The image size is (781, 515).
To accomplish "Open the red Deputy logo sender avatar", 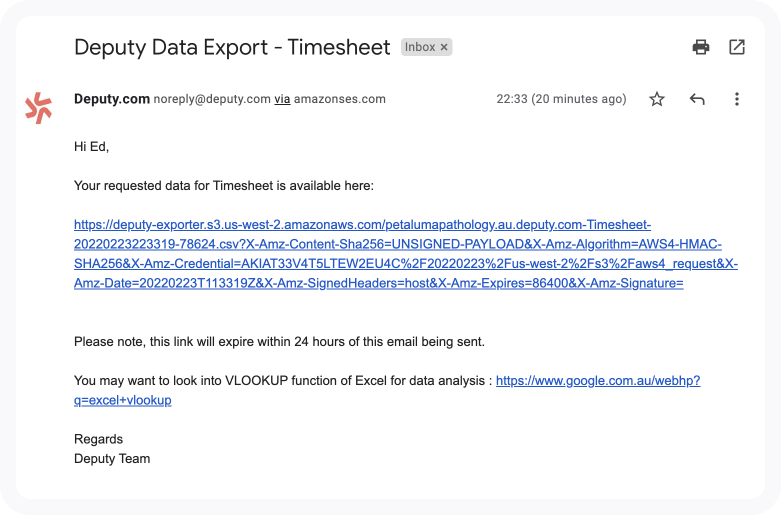I will [x=38, y=108].
